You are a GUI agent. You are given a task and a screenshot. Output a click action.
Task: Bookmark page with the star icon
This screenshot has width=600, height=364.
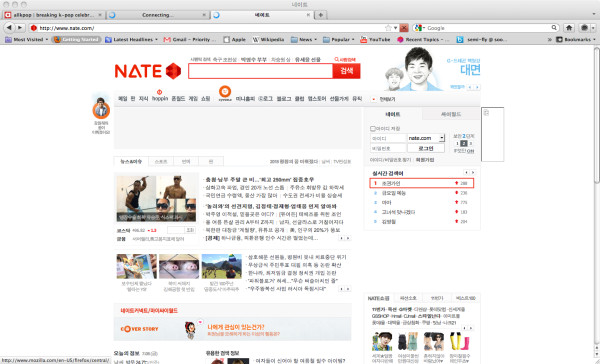pos(388,28)
